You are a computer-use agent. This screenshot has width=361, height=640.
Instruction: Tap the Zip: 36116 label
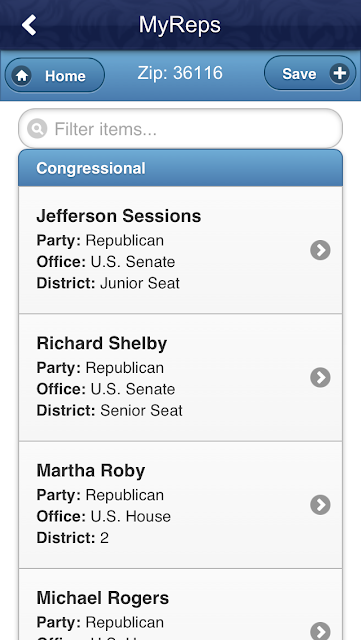tap(180, 73)
